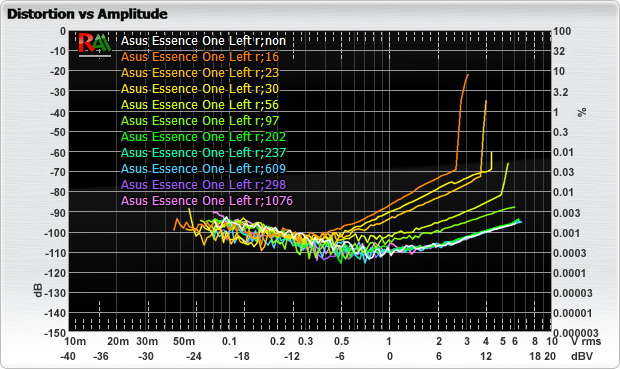Select the 'Asus Essence One Left r;30' legend entry
This screenshot has width=620, height=369.
(x=200, y=89)
